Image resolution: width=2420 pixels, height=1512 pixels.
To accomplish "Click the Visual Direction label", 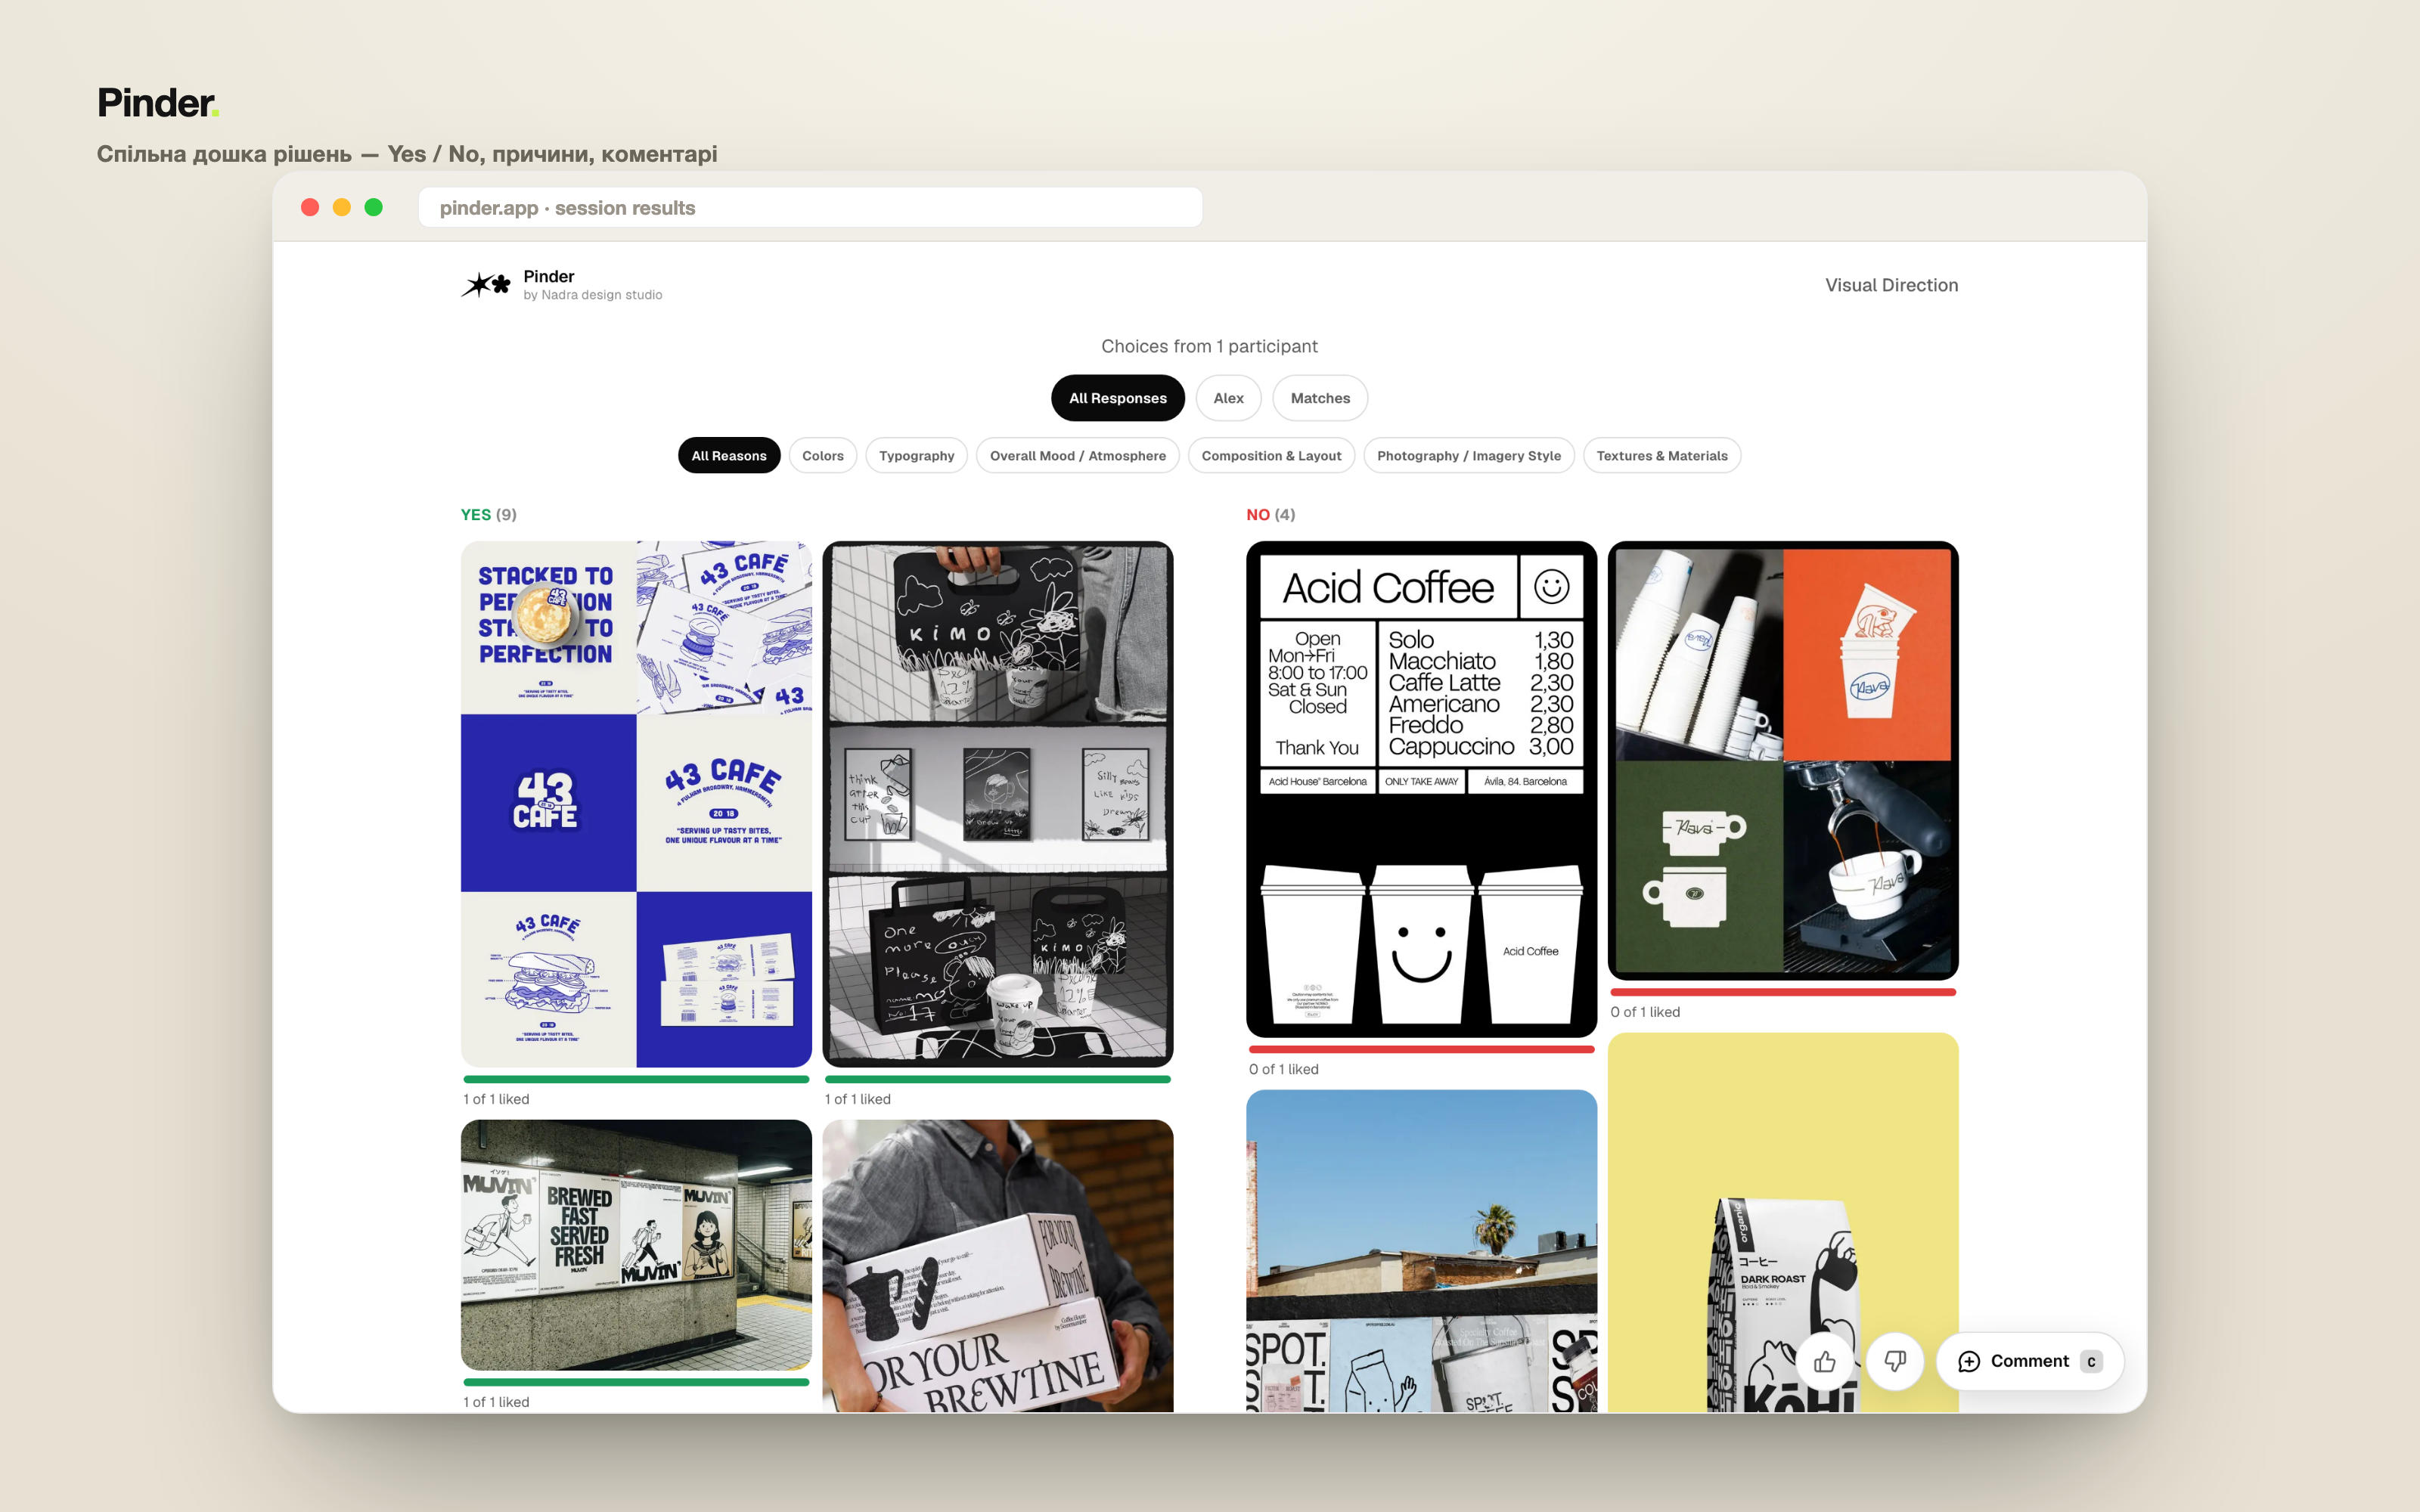I will pos(1891,285).
